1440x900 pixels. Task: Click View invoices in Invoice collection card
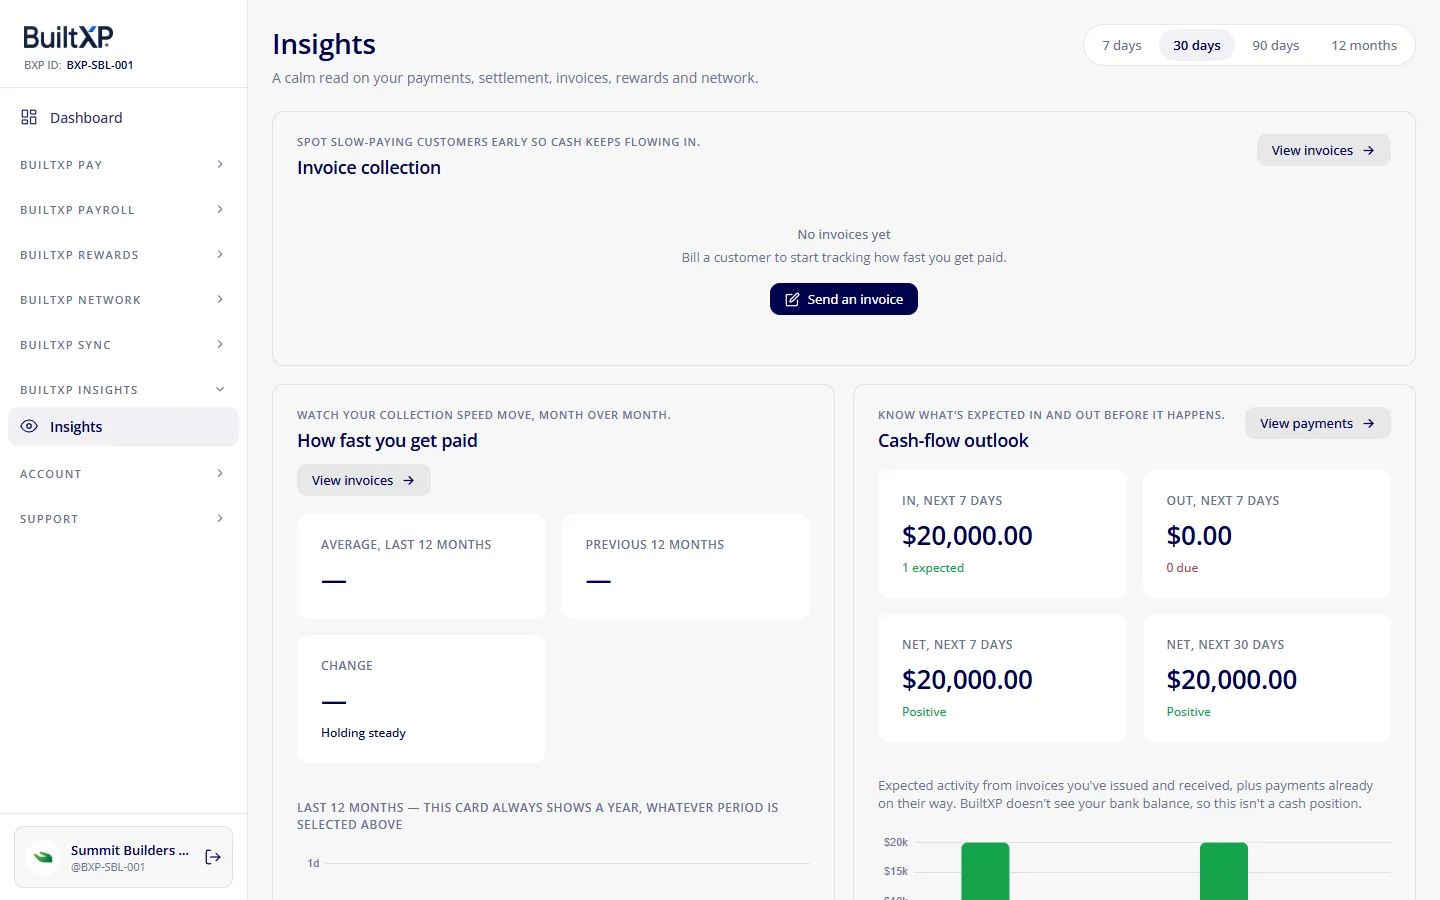tap(1323, 150)
